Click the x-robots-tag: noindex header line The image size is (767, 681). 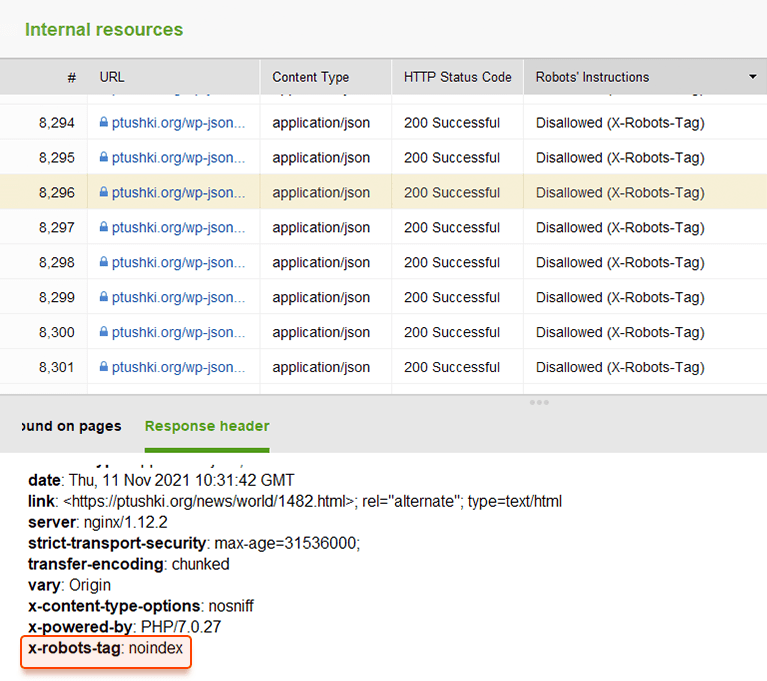click(x=106, y=648)
